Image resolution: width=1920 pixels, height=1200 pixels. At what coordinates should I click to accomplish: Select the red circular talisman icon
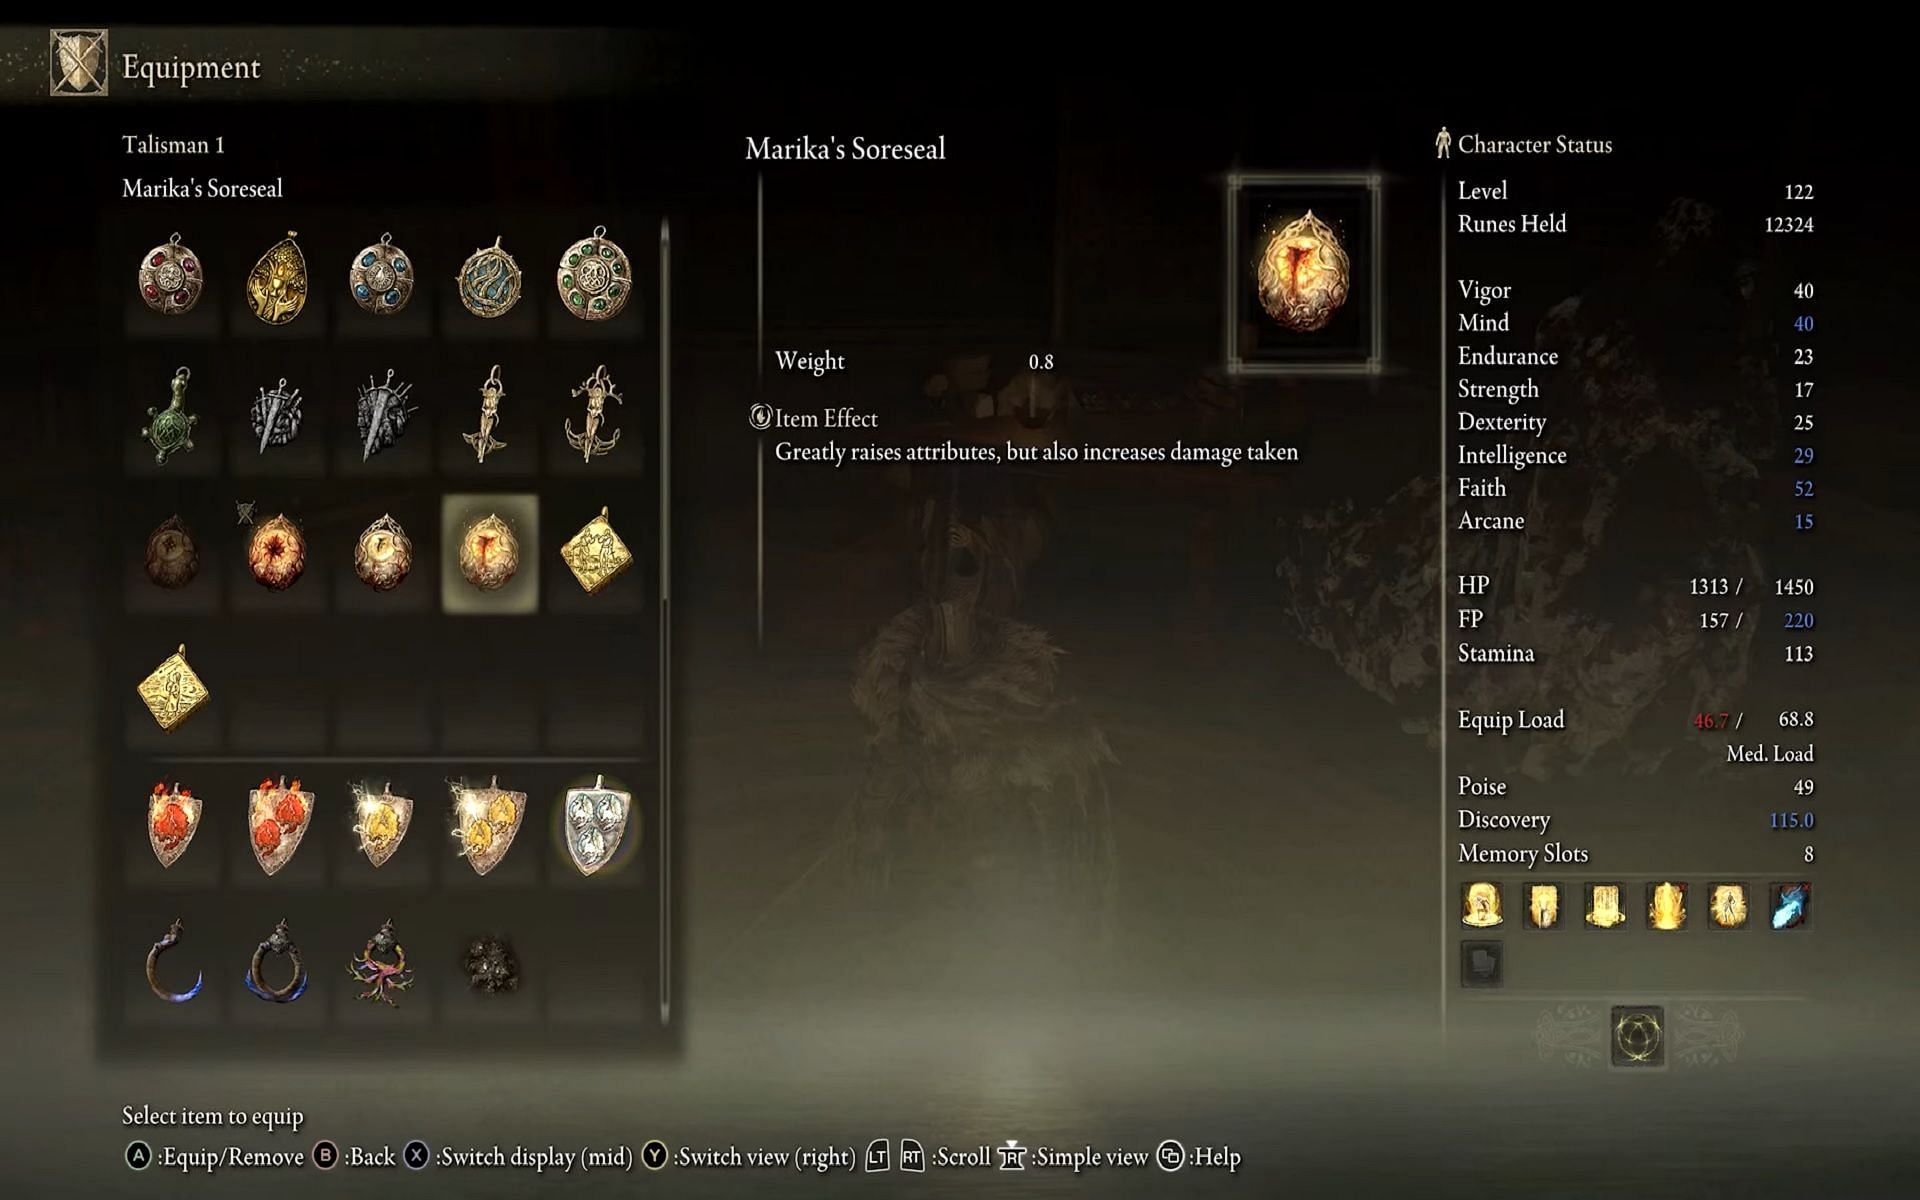[169, 274]
